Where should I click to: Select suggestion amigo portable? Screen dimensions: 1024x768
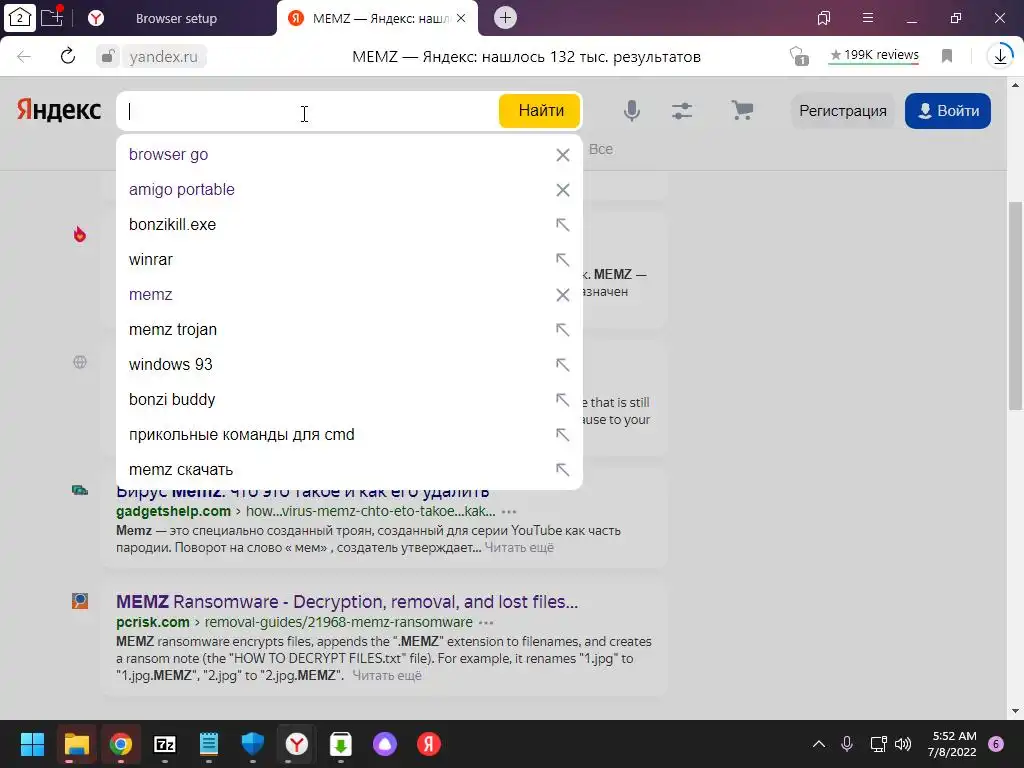tap(182, 189)
